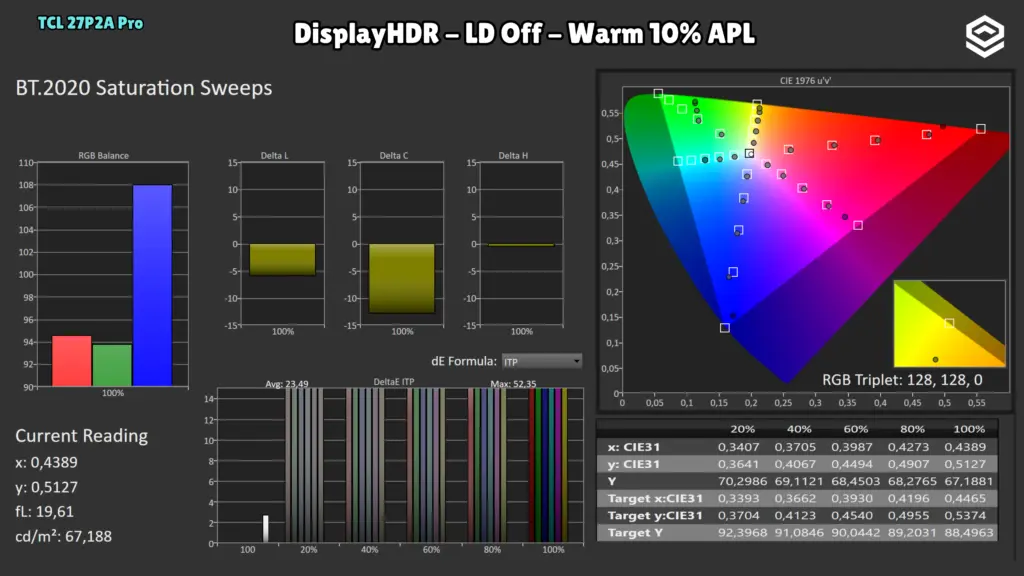Click the blue primary target square in CIE chart

725,328
